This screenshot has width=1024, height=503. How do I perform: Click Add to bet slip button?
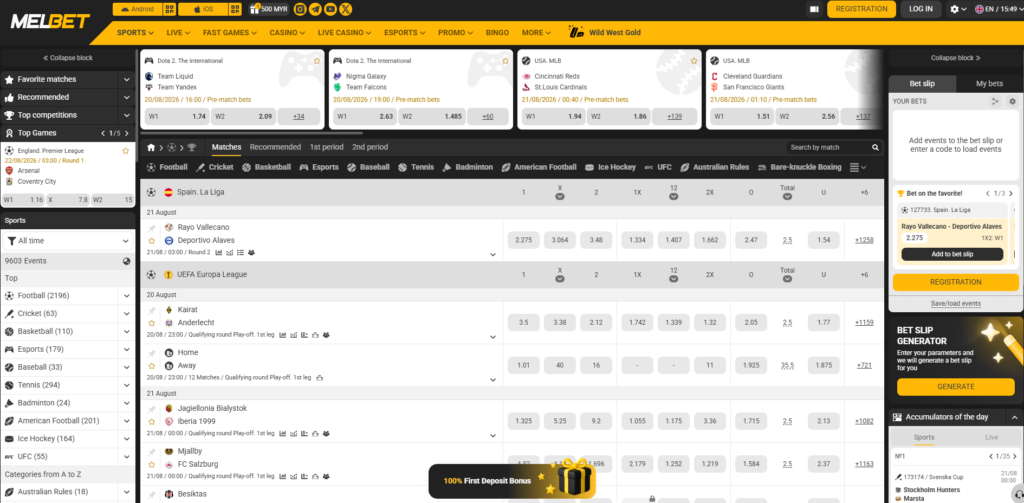(952, 254)
